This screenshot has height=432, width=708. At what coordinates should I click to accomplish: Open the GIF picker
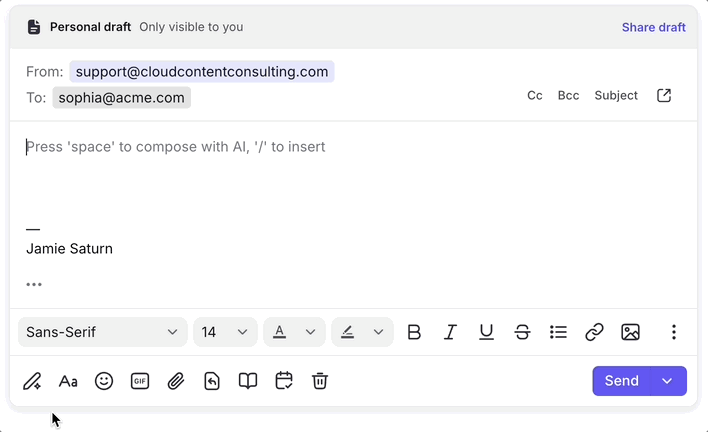point(140,381)
